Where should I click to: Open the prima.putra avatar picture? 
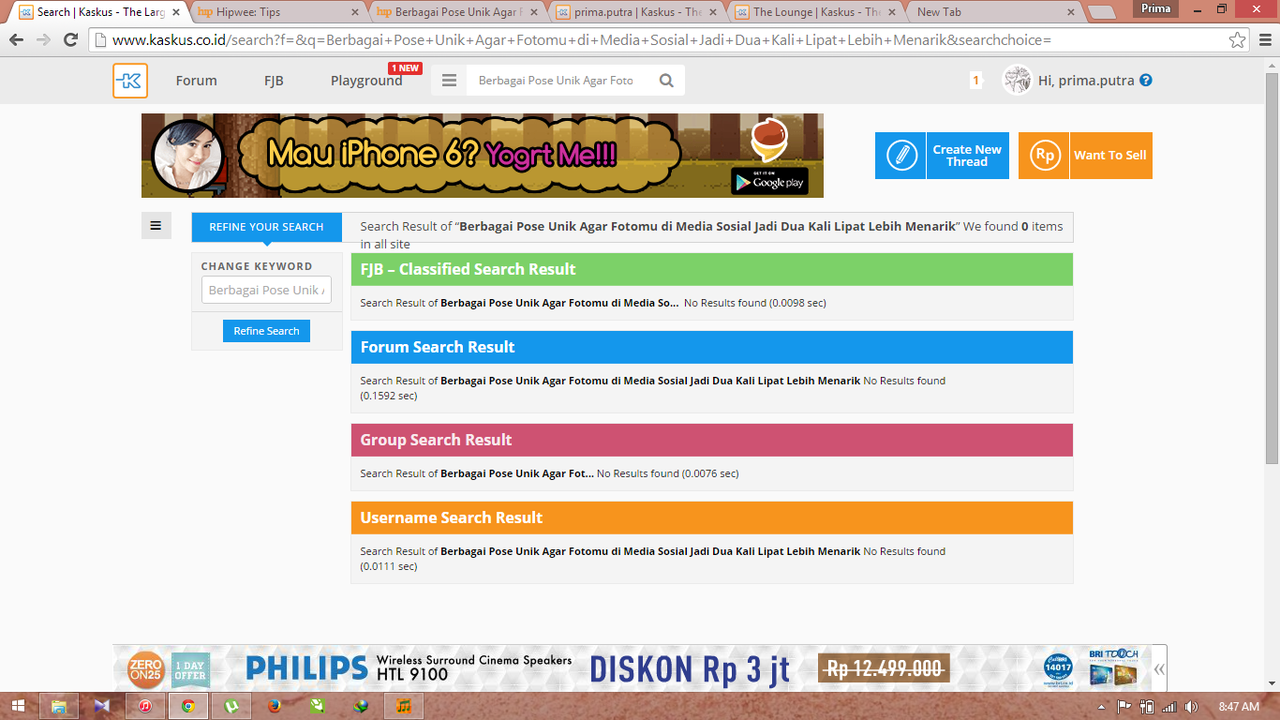[1017, 80]
